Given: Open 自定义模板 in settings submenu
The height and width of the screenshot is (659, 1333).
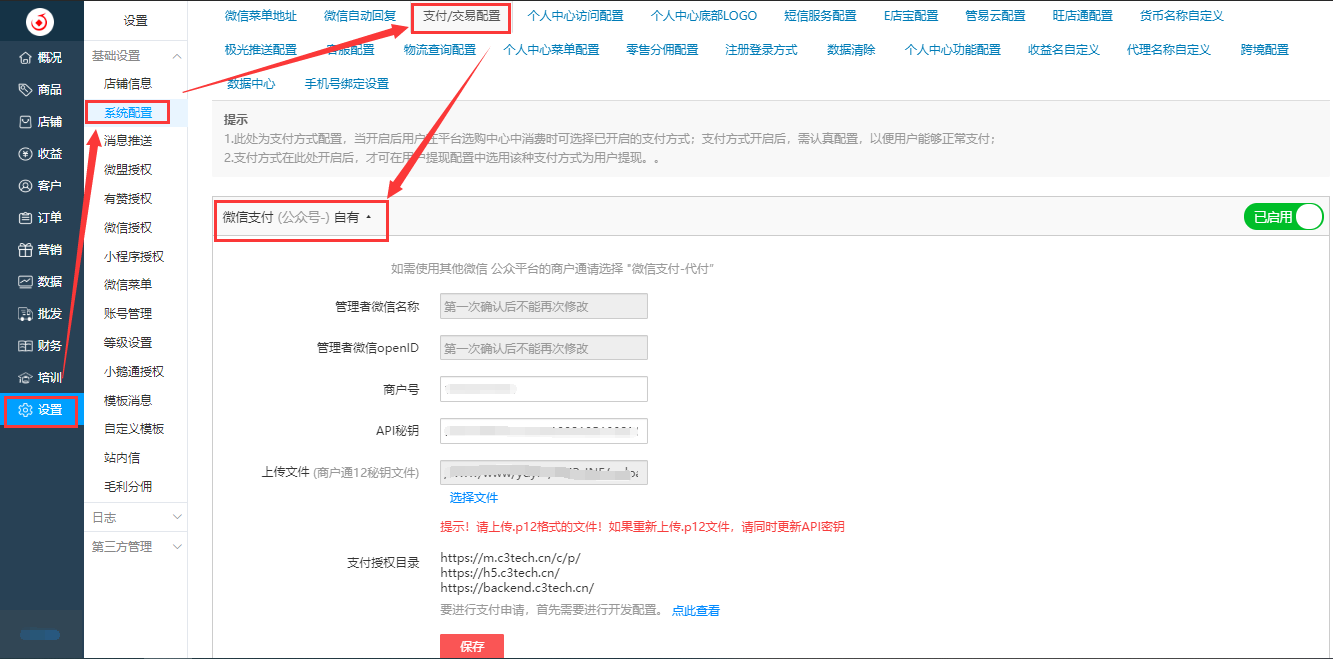Looking at the screenshot, I should pyautogui.click(x=134, y=428).
